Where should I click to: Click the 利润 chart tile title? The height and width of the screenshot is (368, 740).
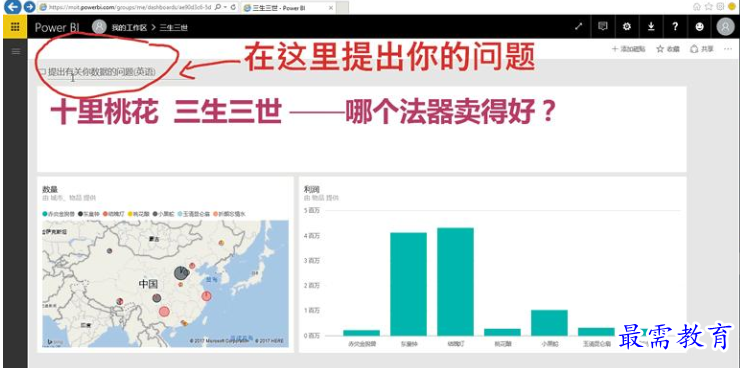click(311, 189)
